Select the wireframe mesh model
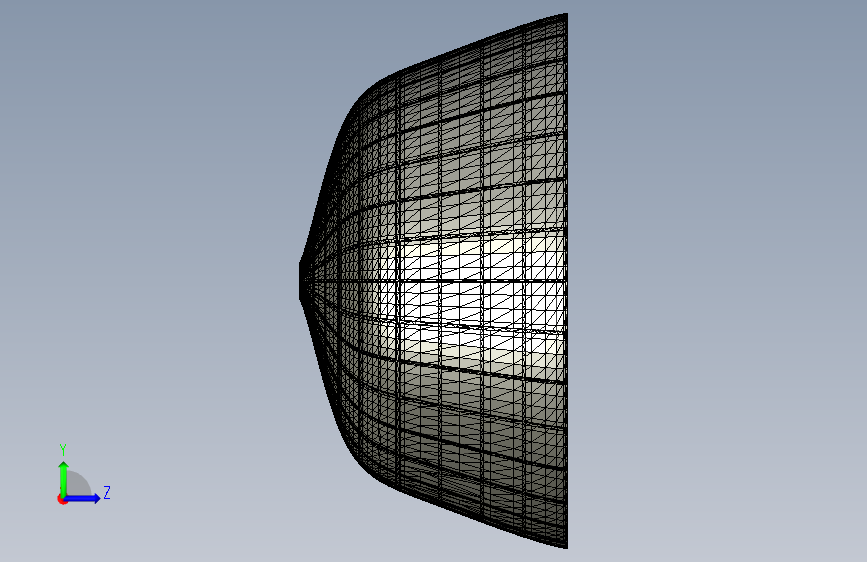867x562 pixels. 434,281
